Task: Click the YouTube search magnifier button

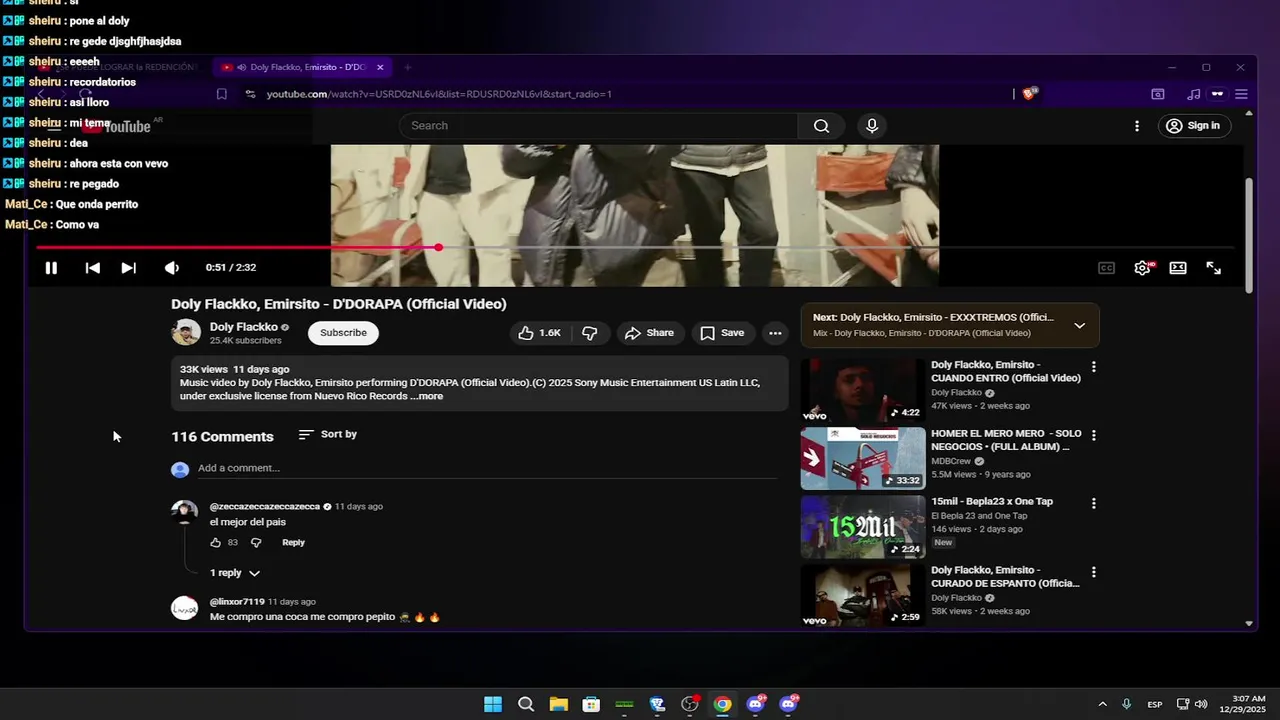Action: [821, 126]
